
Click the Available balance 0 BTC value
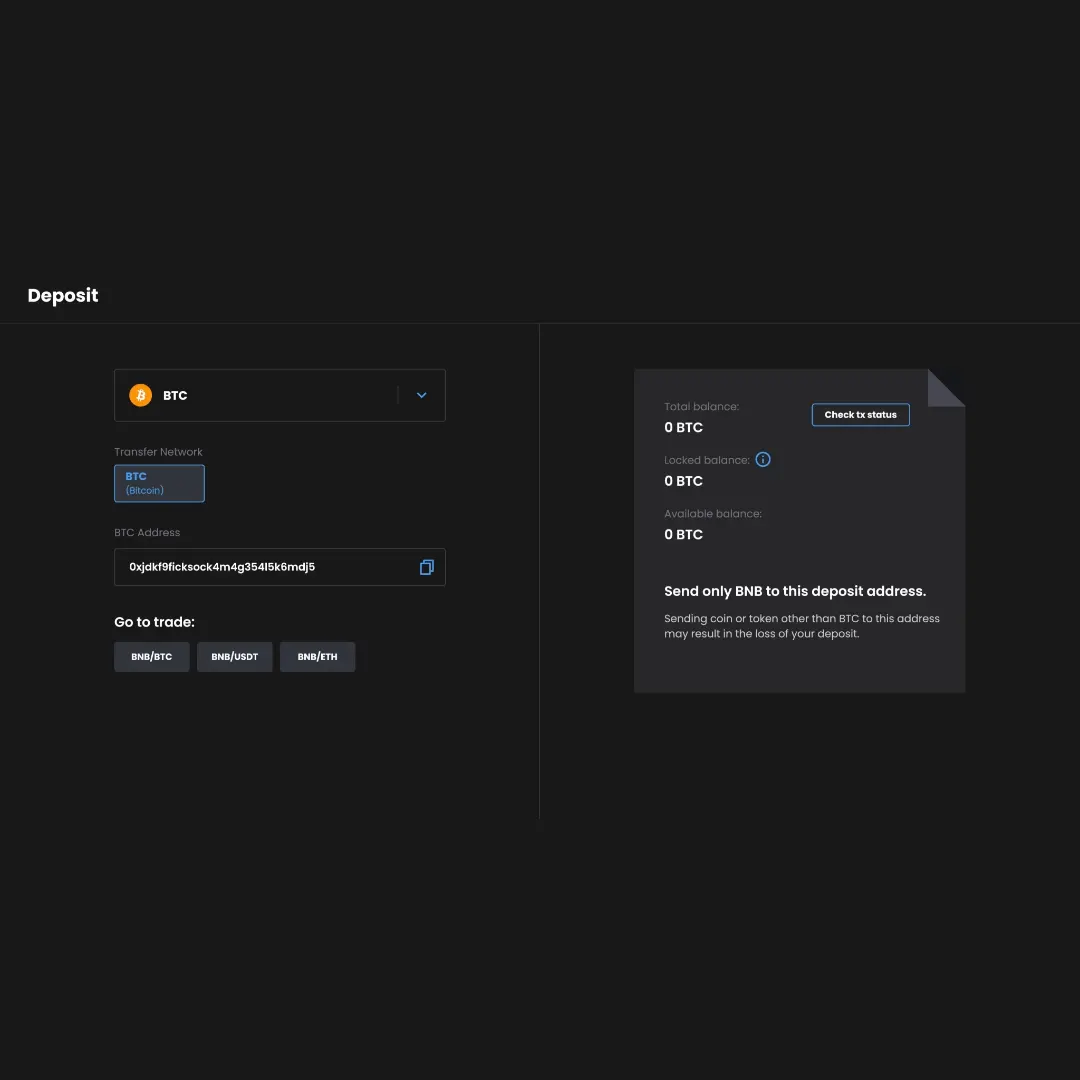(683, 534)
